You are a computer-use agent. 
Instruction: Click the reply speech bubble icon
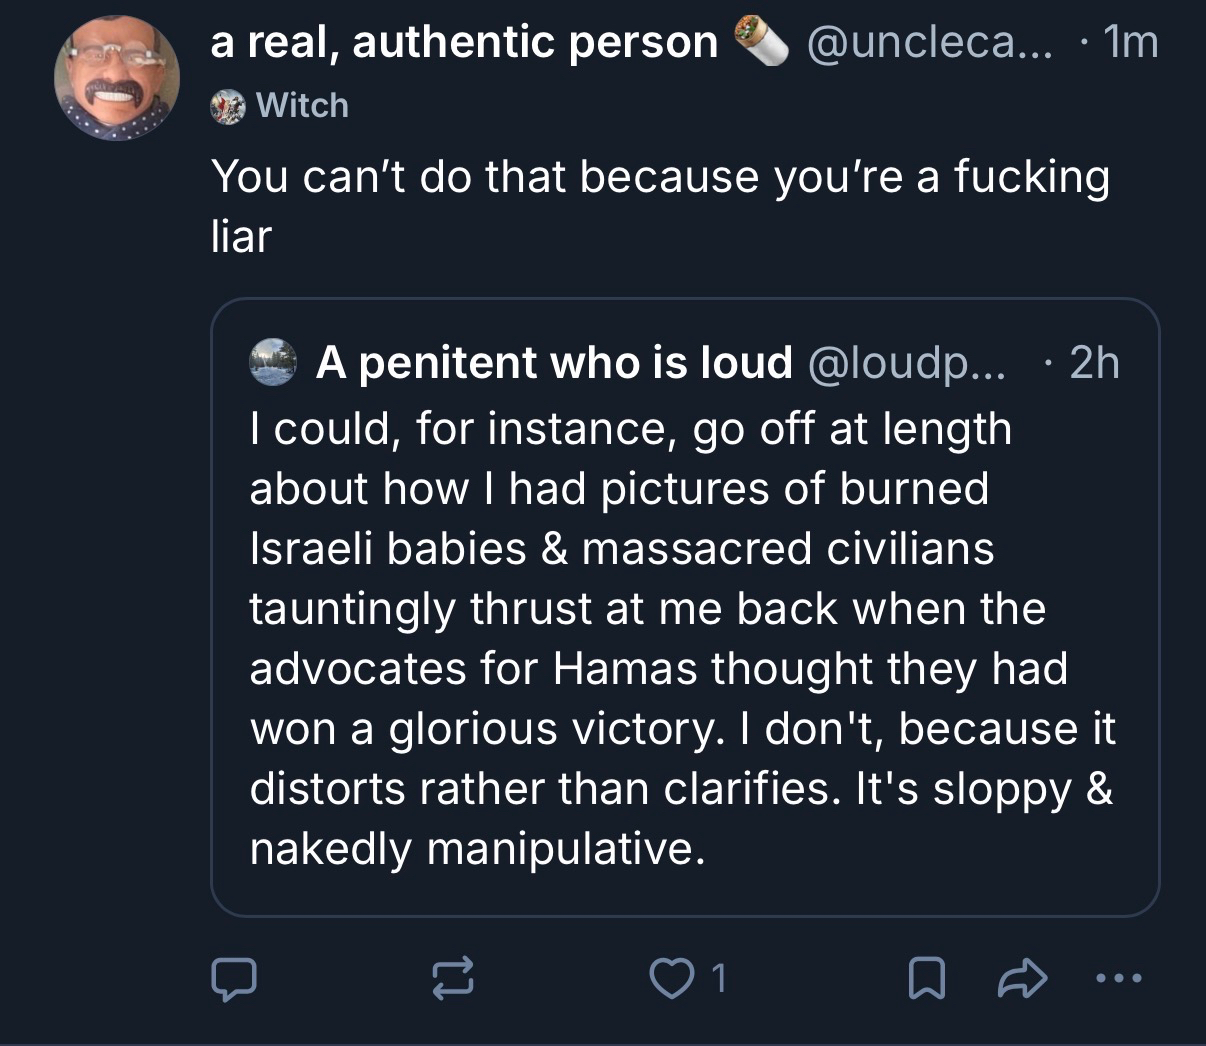tap(234, 979)
